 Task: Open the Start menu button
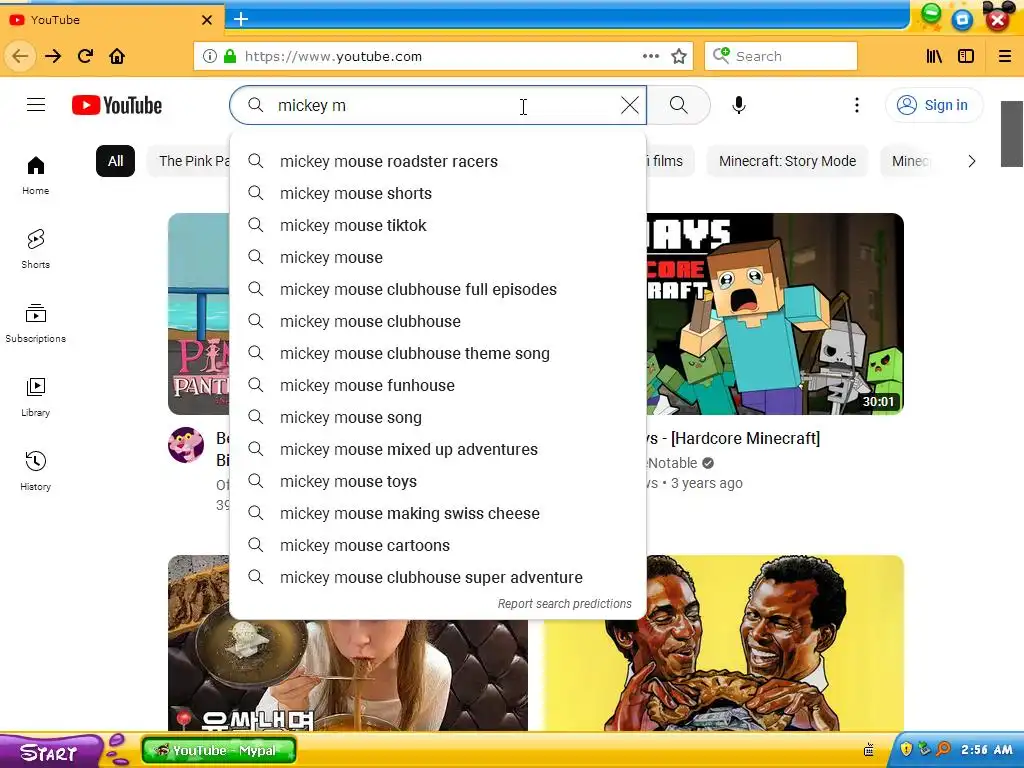tap(50, 752)
